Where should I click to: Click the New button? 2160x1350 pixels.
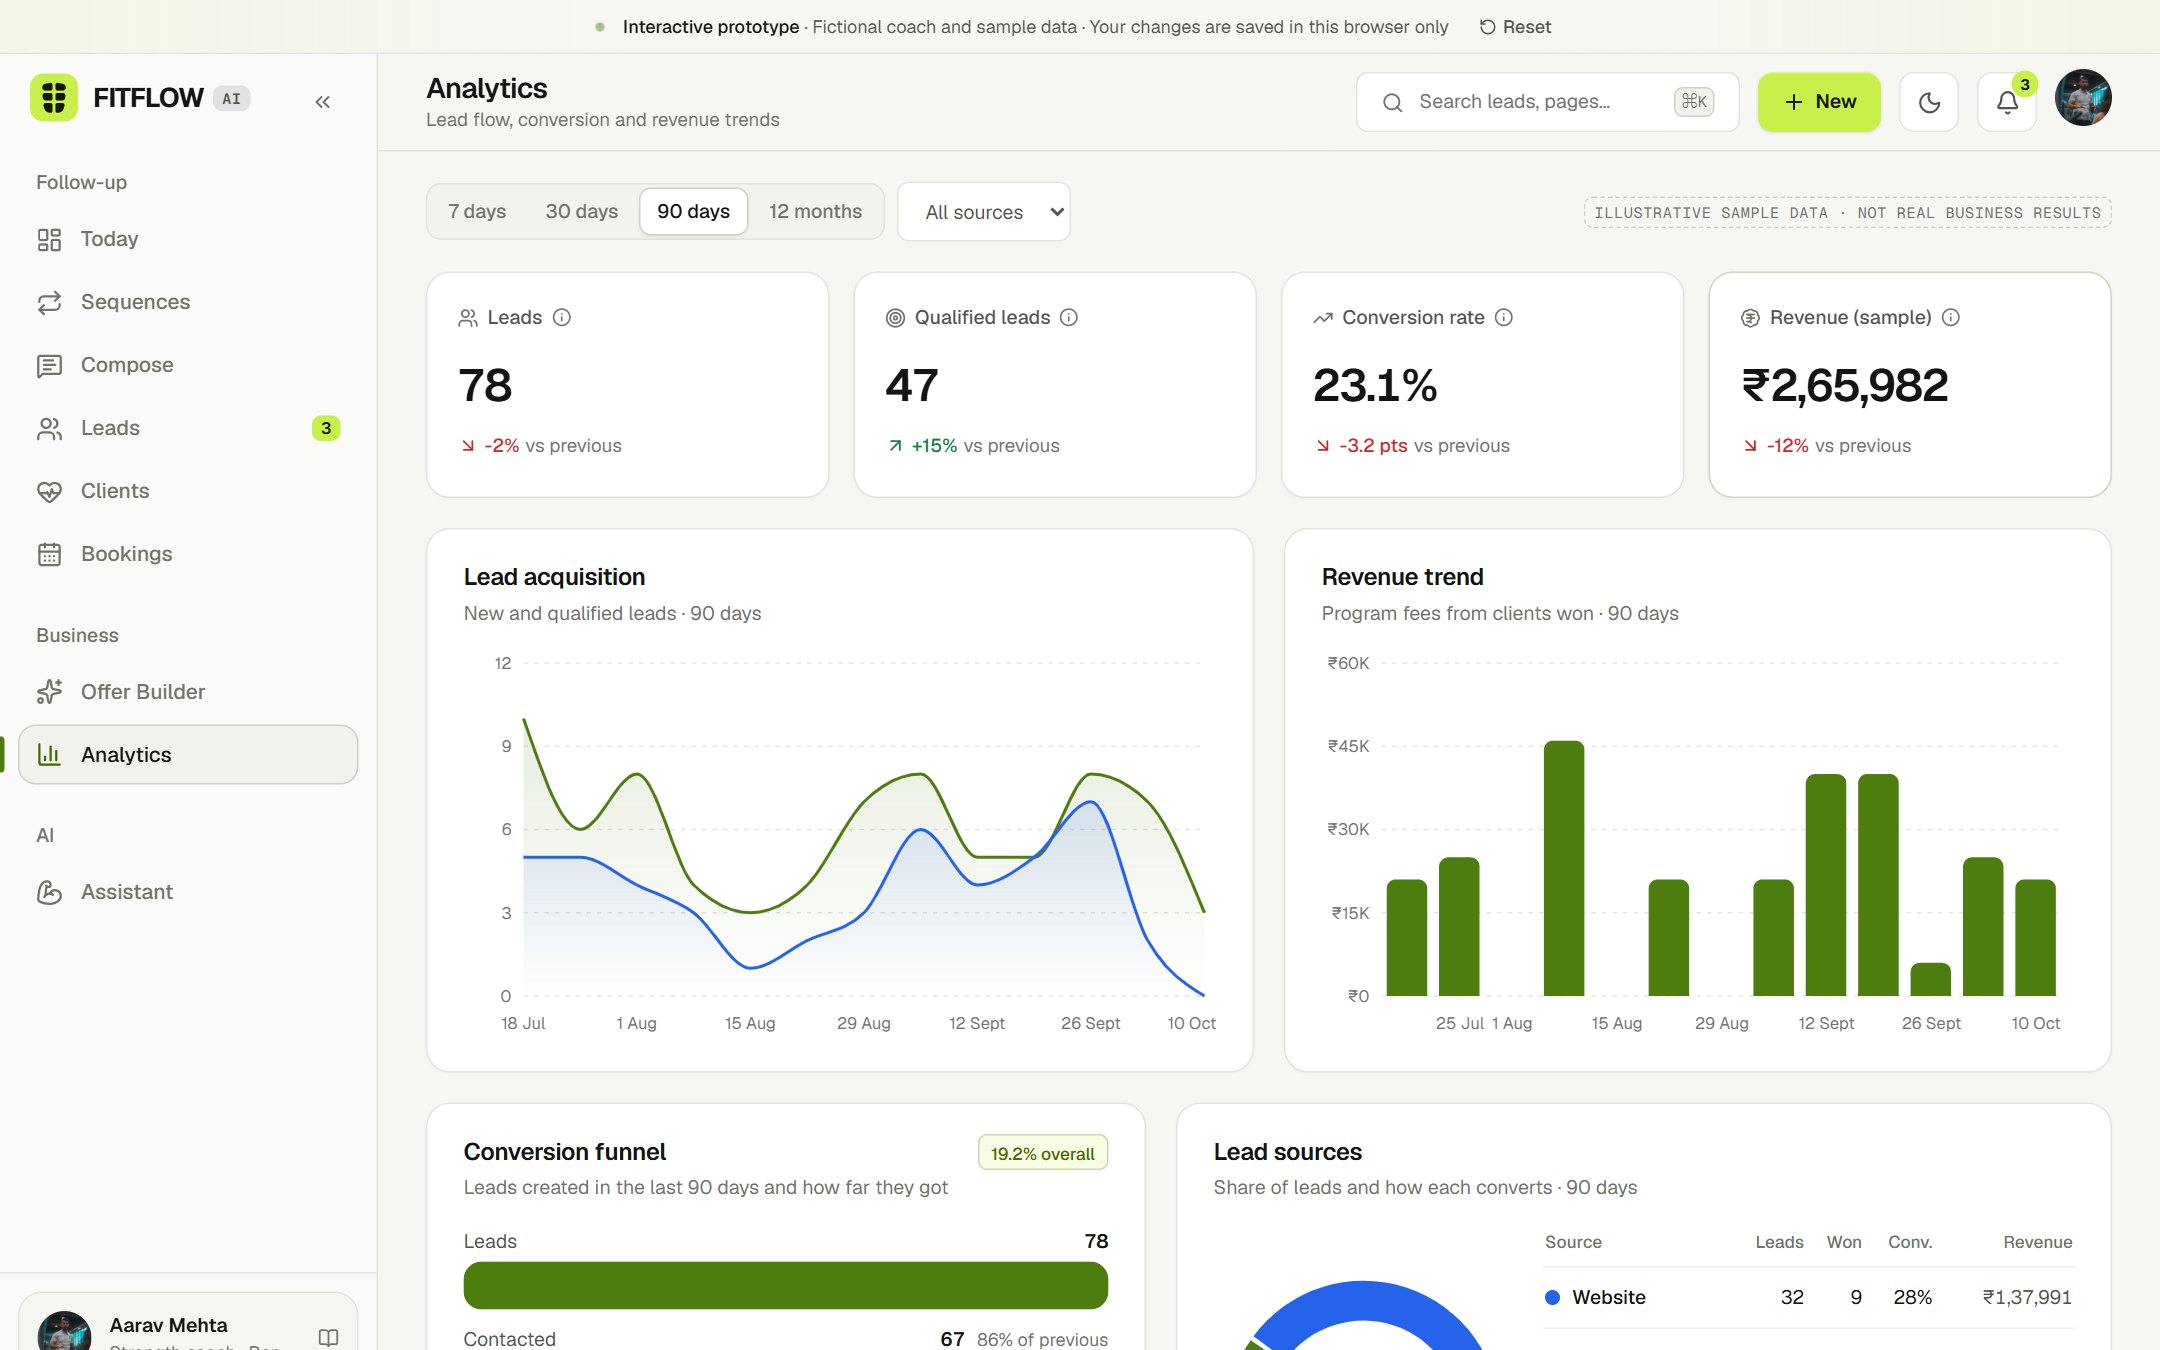point(1819,102)
